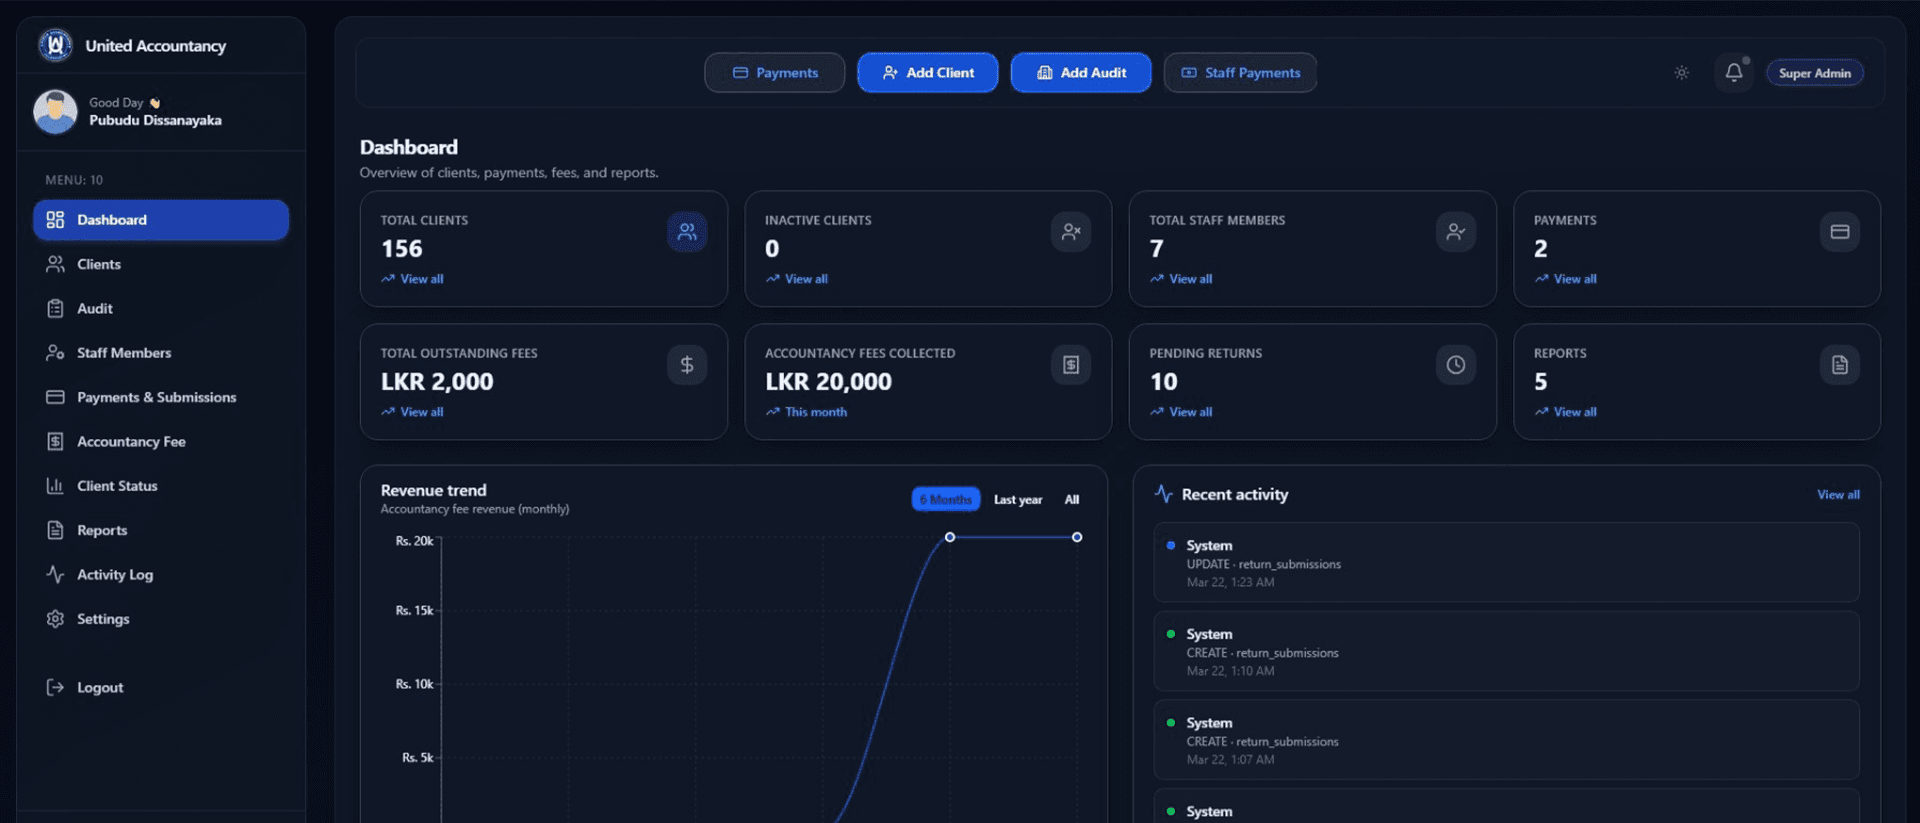
Task: Click the Inactive Clients user icon
Action: coord(1071,232)
